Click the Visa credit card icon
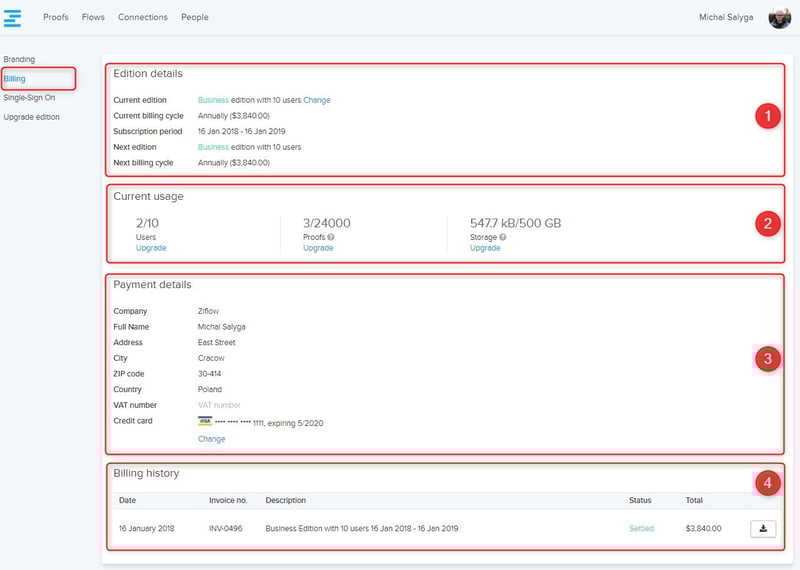Screen dimensions: 800x570 205,422
